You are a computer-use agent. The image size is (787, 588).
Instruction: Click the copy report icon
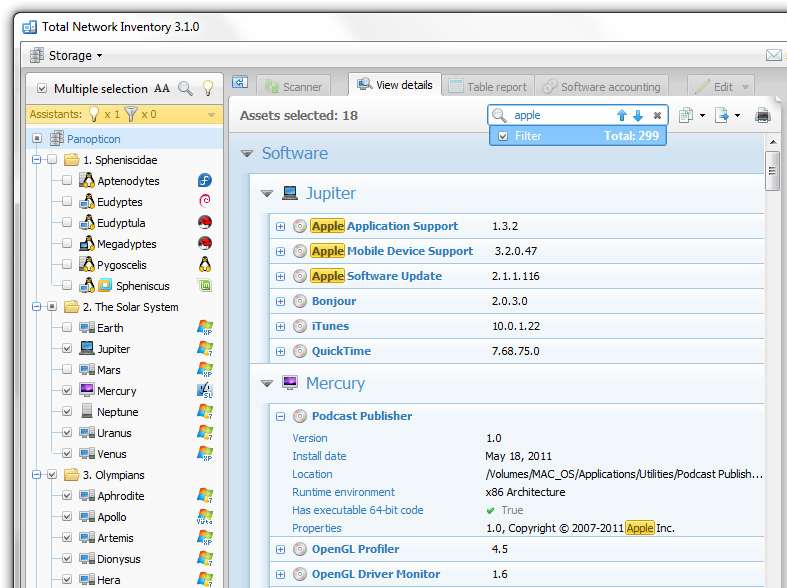[686, 115]
